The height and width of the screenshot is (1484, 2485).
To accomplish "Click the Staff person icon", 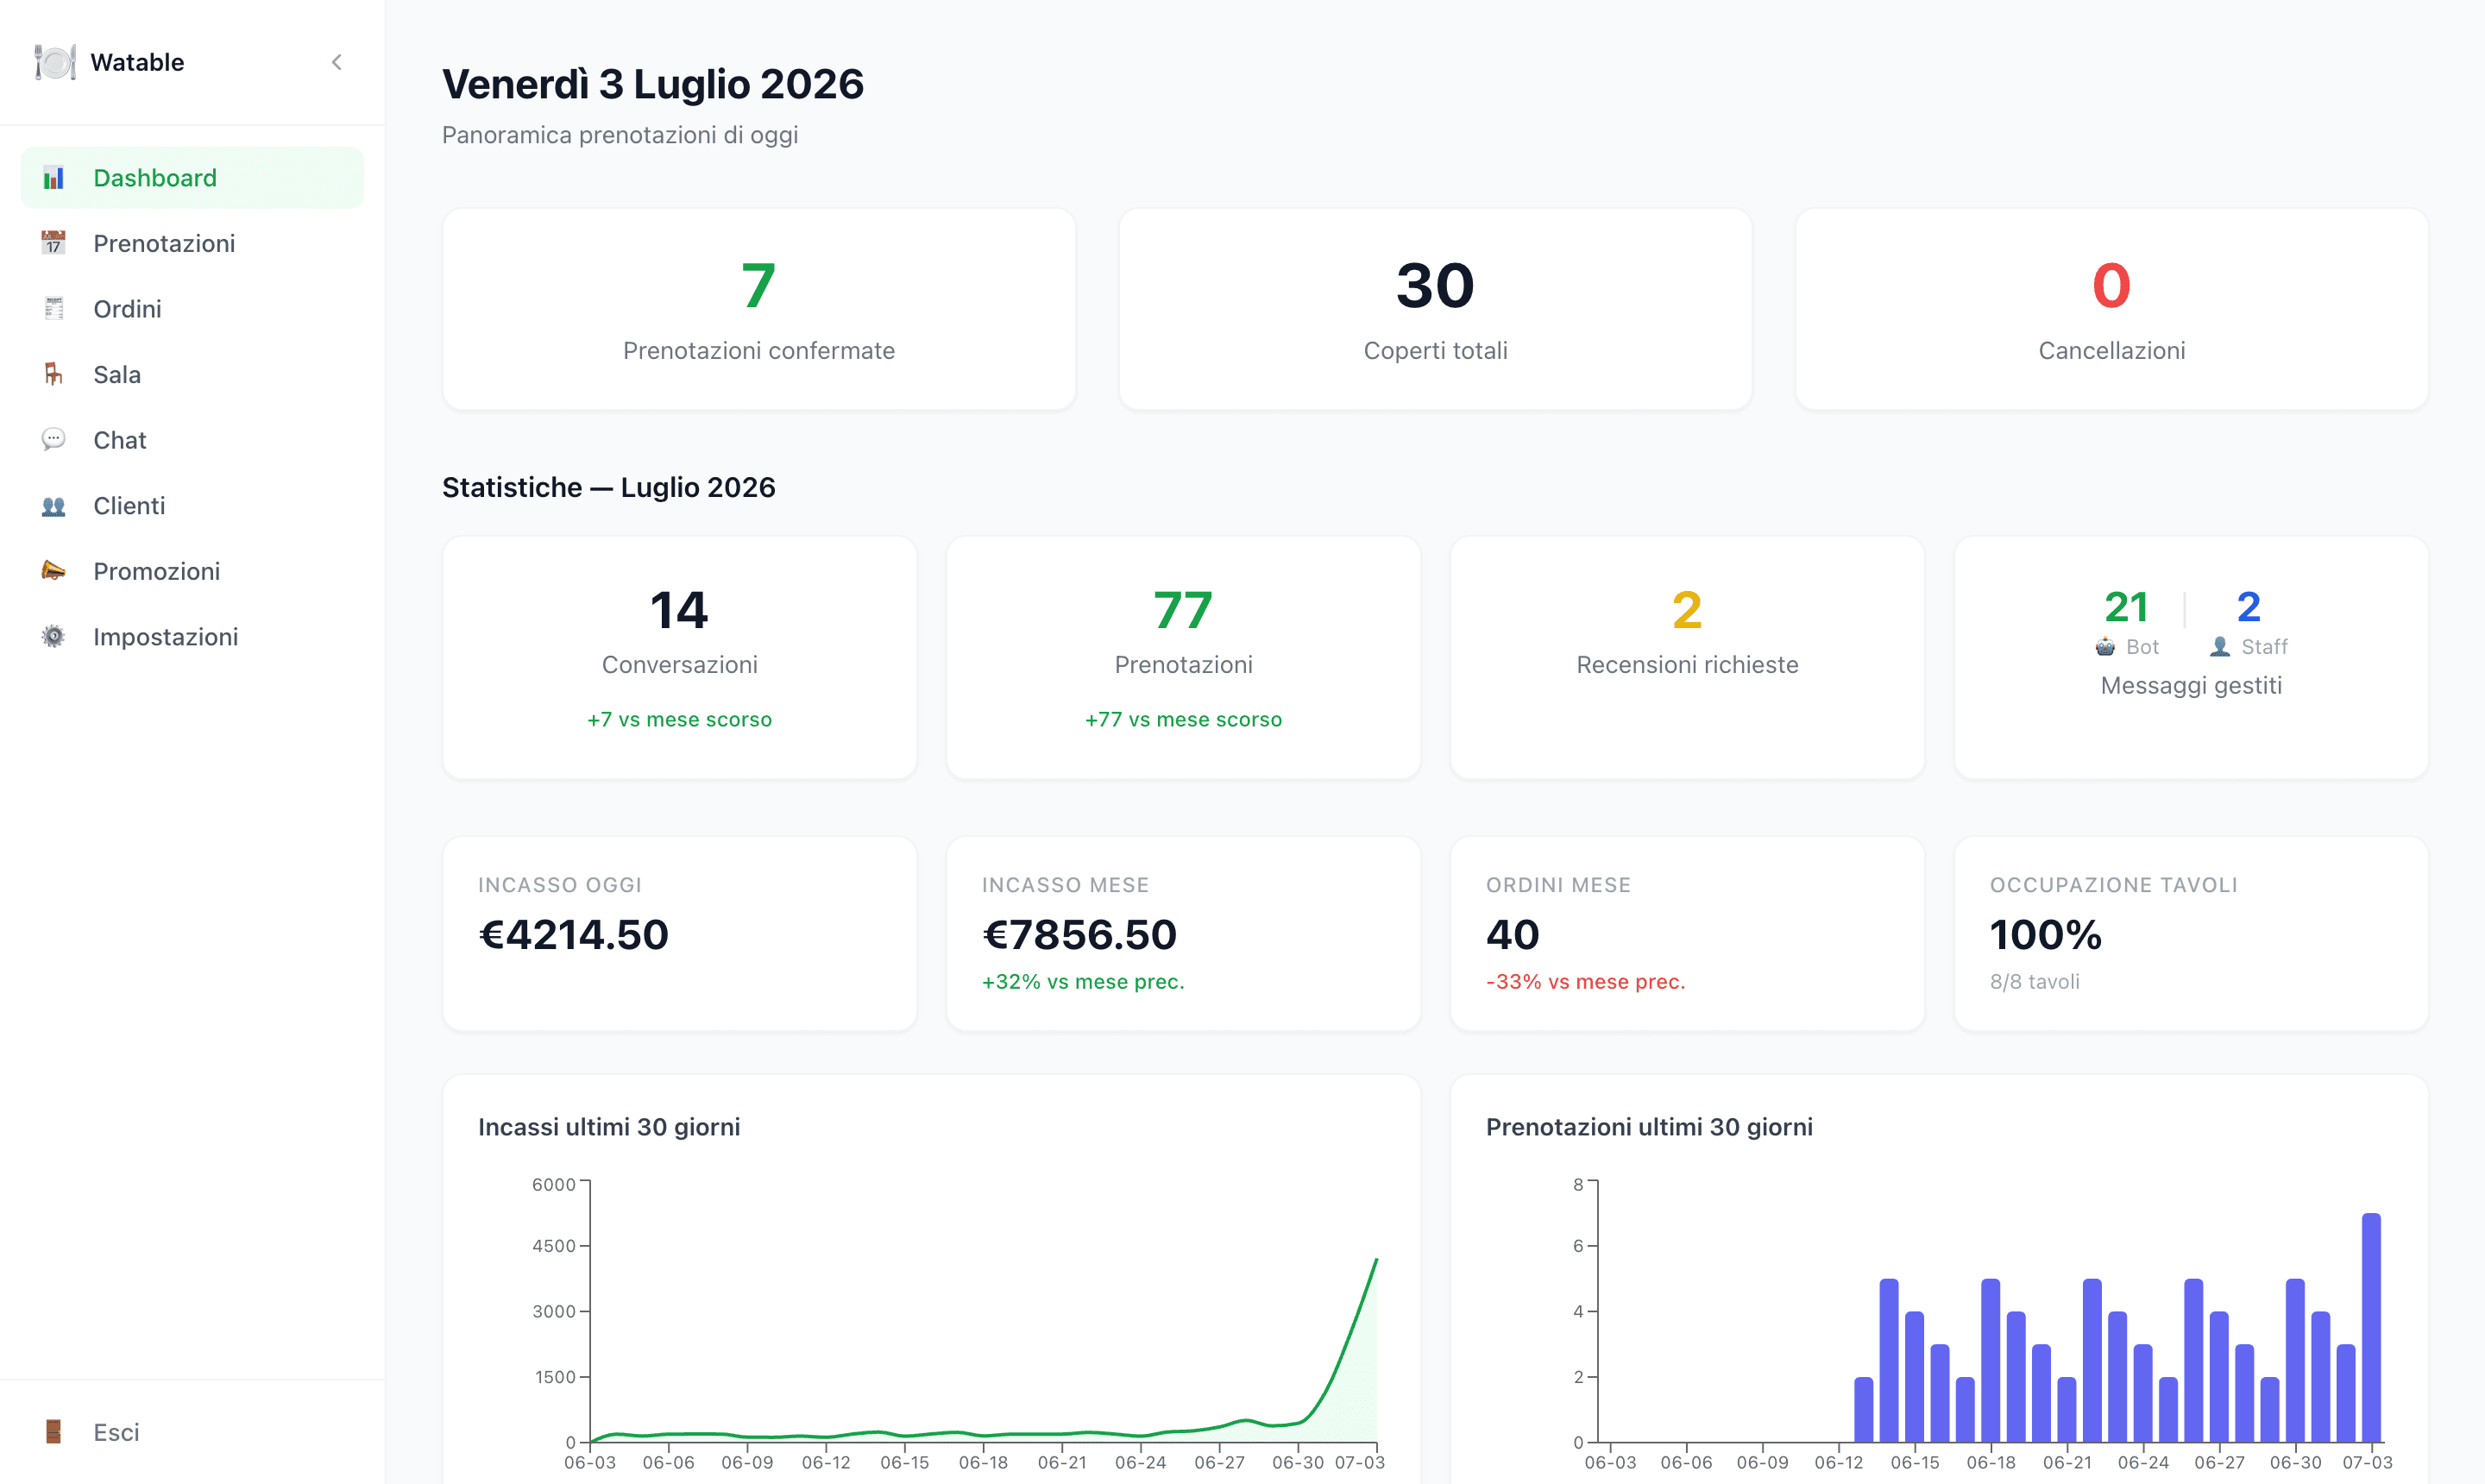I will point(2220,647).
